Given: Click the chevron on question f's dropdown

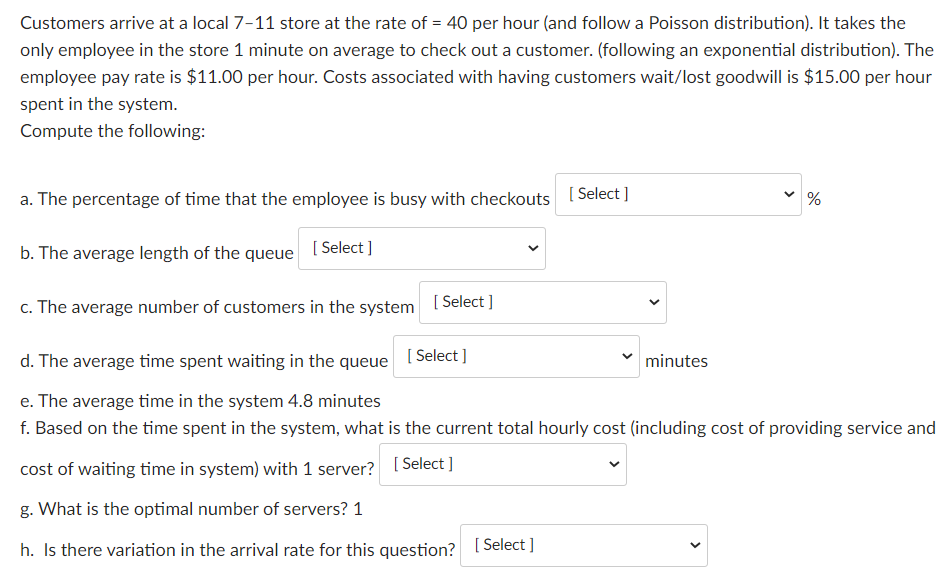Looking at the screenshot, I should pyautogui.click(x=613, y=464).
